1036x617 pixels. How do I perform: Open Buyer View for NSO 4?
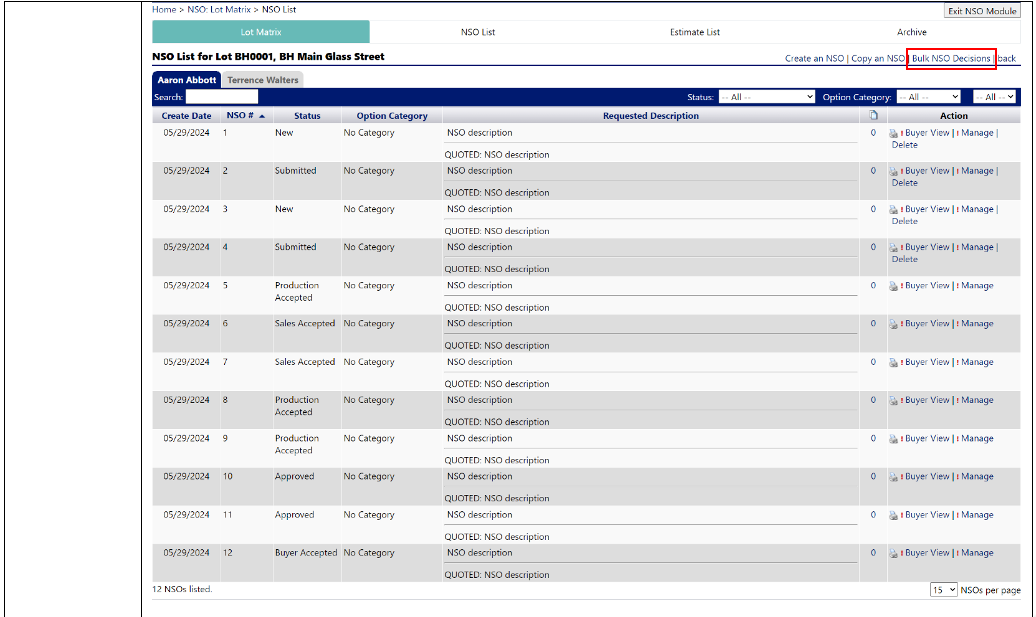[x=927, y=247]
